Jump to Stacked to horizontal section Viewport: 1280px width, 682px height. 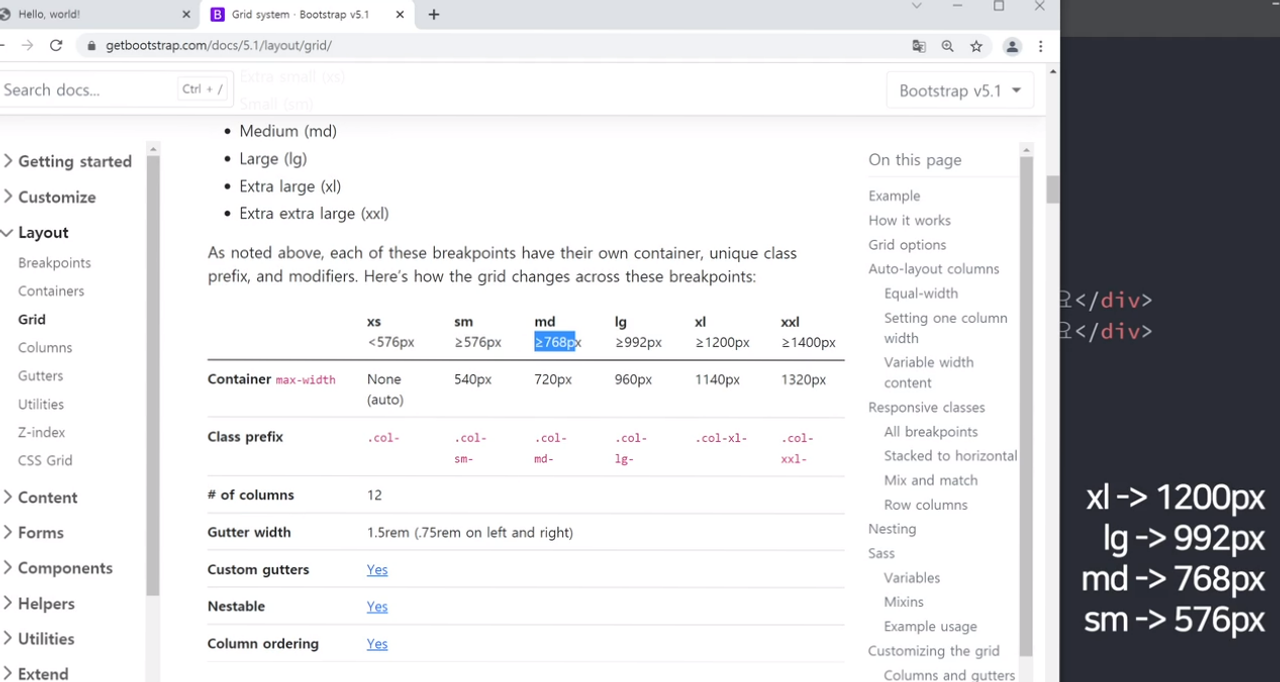click(x=950, y=456)
